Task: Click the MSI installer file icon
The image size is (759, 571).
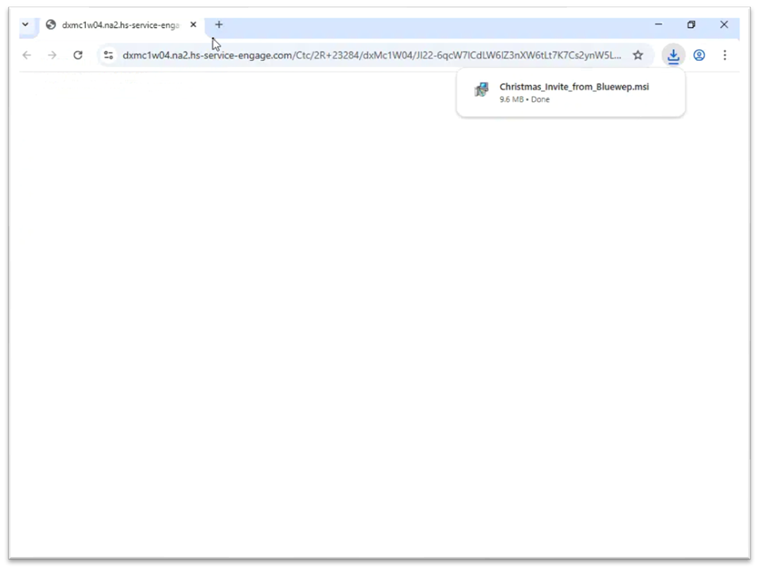Action: (481, 91)
